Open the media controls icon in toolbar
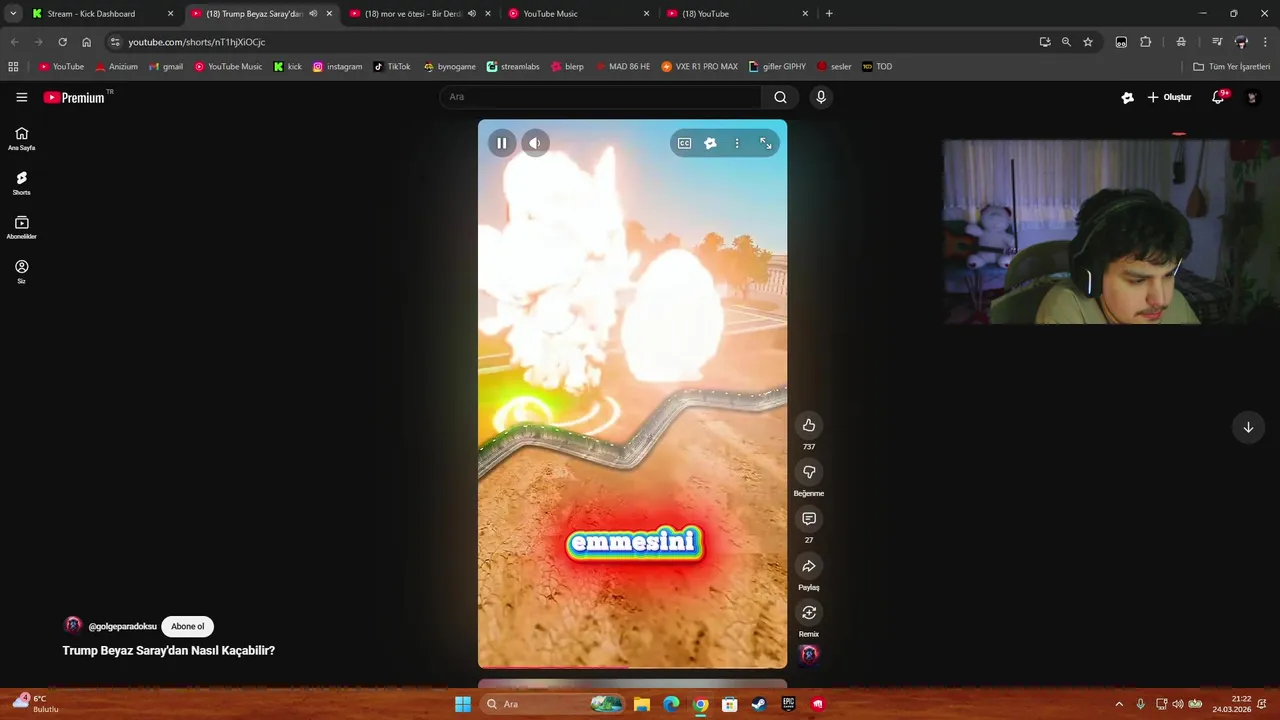 [x=1217, y=42]
